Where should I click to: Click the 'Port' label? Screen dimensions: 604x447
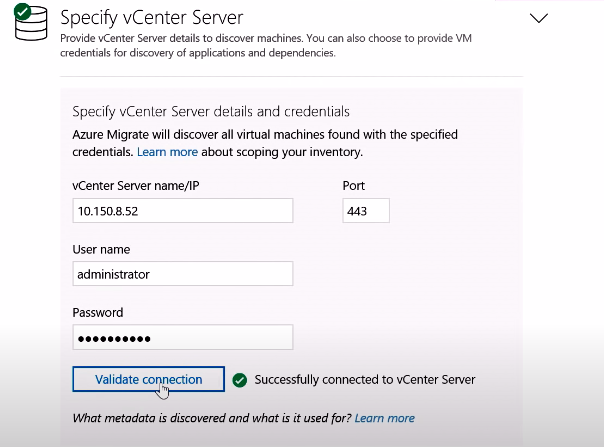pyautogui.click(x=354, y=186)
